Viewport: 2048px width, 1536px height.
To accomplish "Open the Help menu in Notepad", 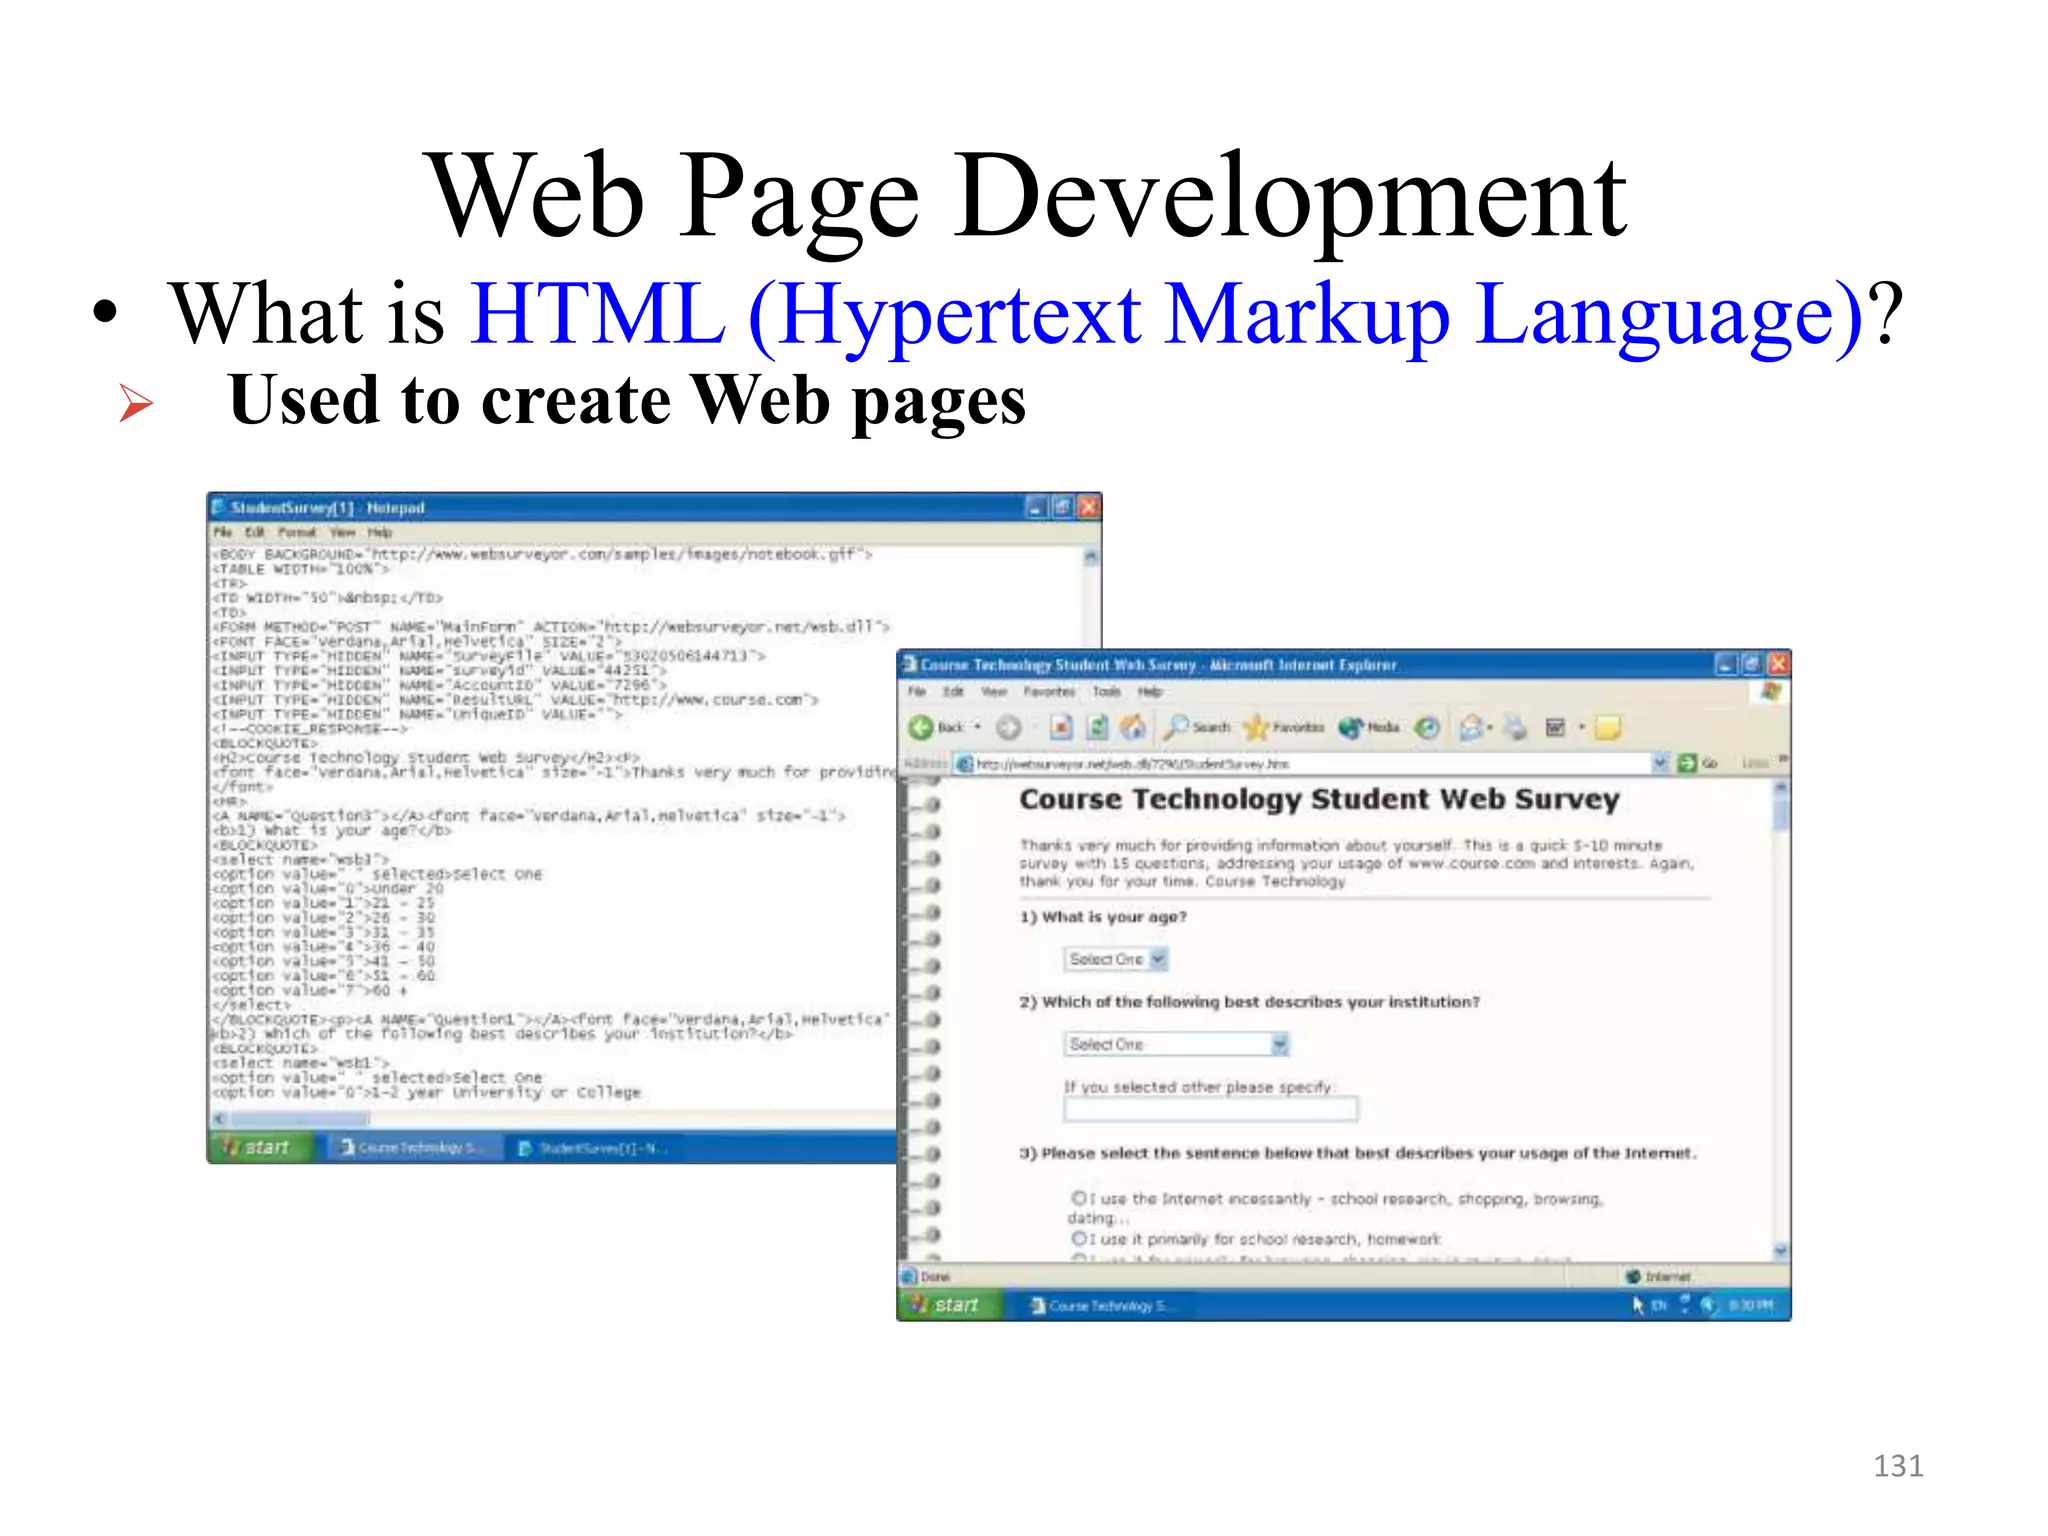I will 379,532.
